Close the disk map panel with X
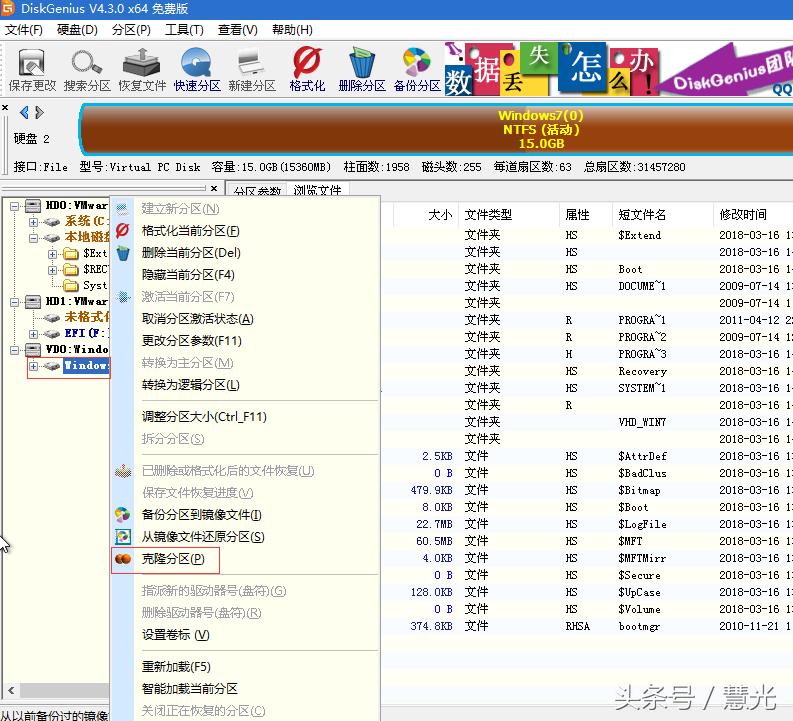793x721 pixels. (5, 108)
